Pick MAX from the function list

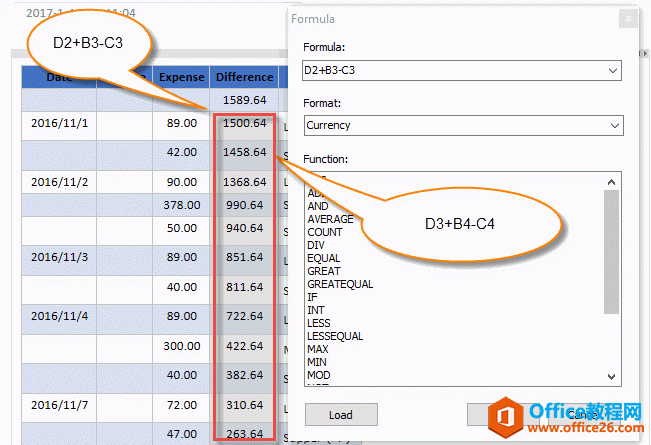tap(319, 349)
